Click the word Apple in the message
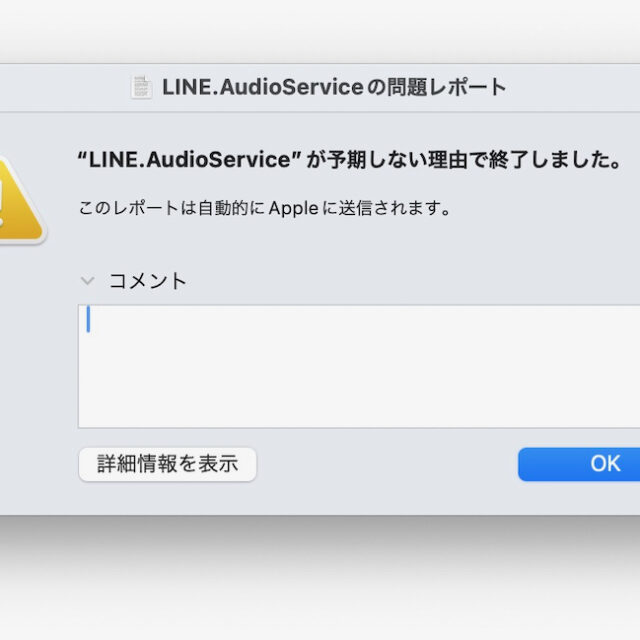The height and width of the screenshot is (640, 640). click(x=293, y=209)
